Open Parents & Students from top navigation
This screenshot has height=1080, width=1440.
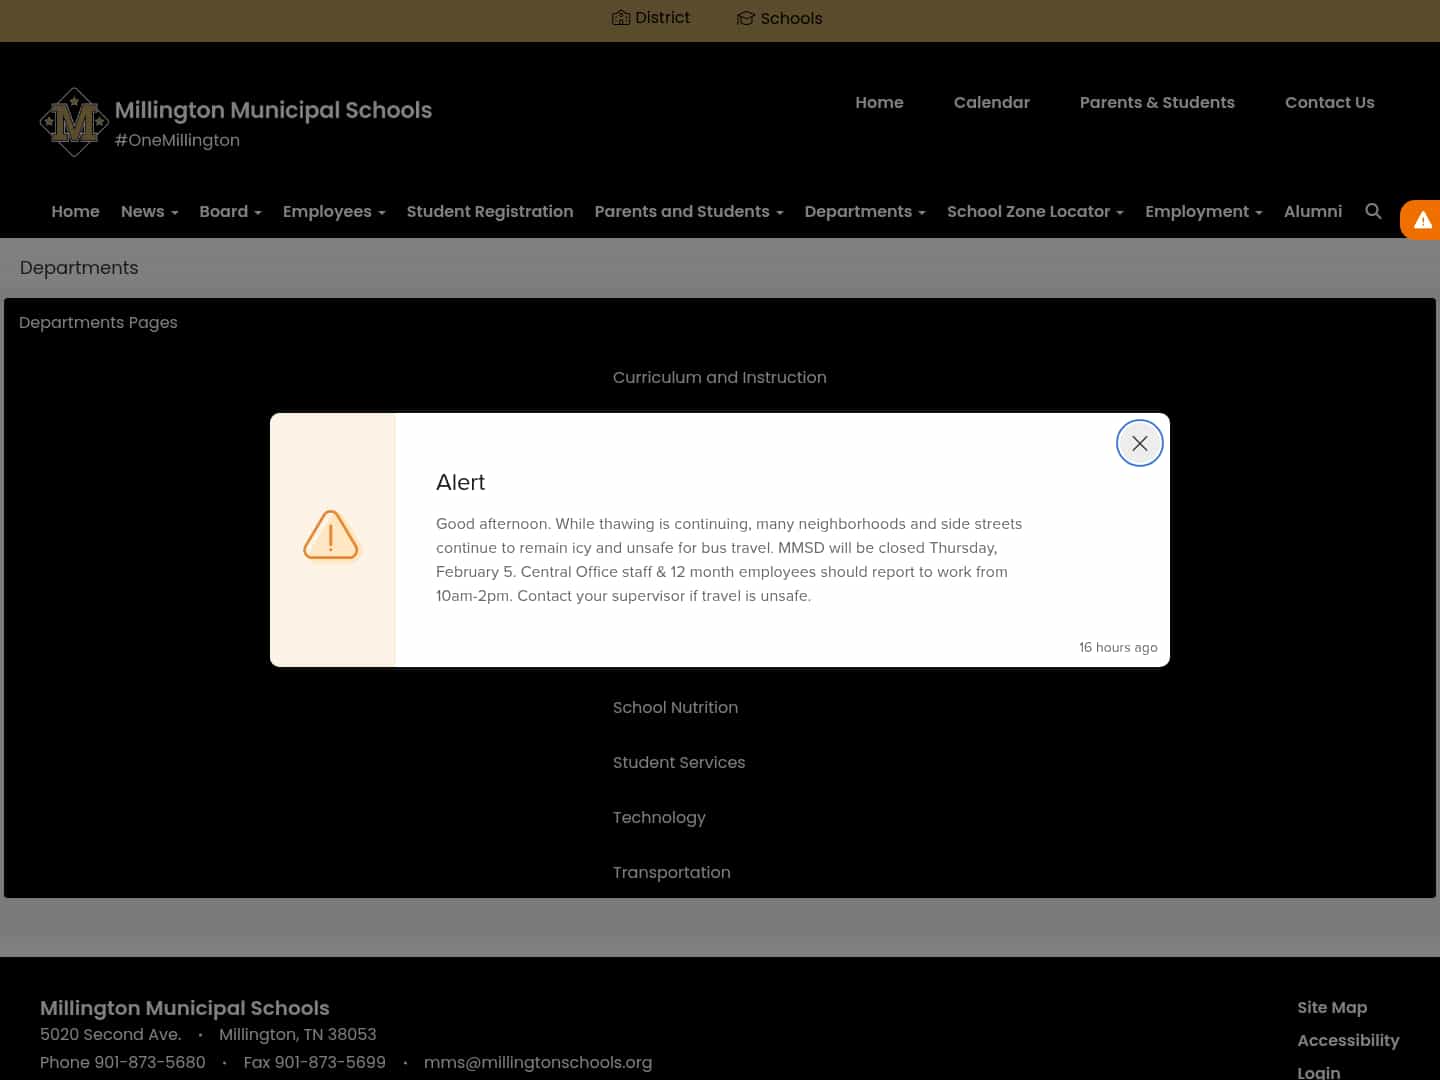click(x=1157, y=102)
